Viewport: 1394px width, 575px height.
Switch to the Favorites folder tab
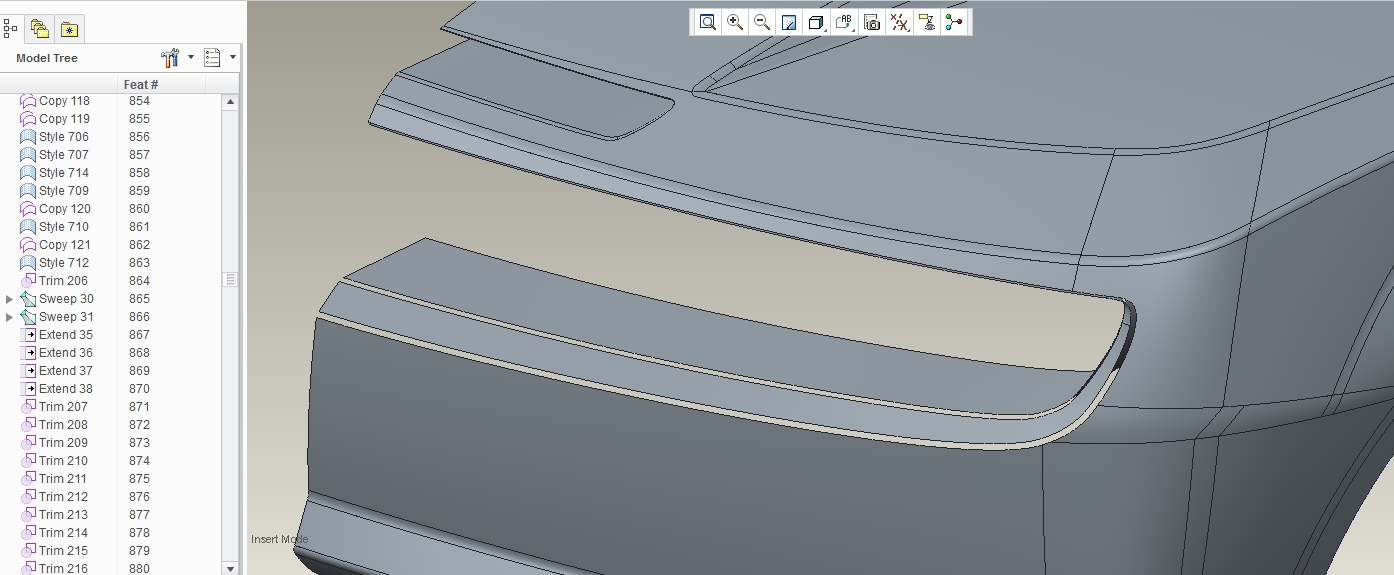[69, 29]
